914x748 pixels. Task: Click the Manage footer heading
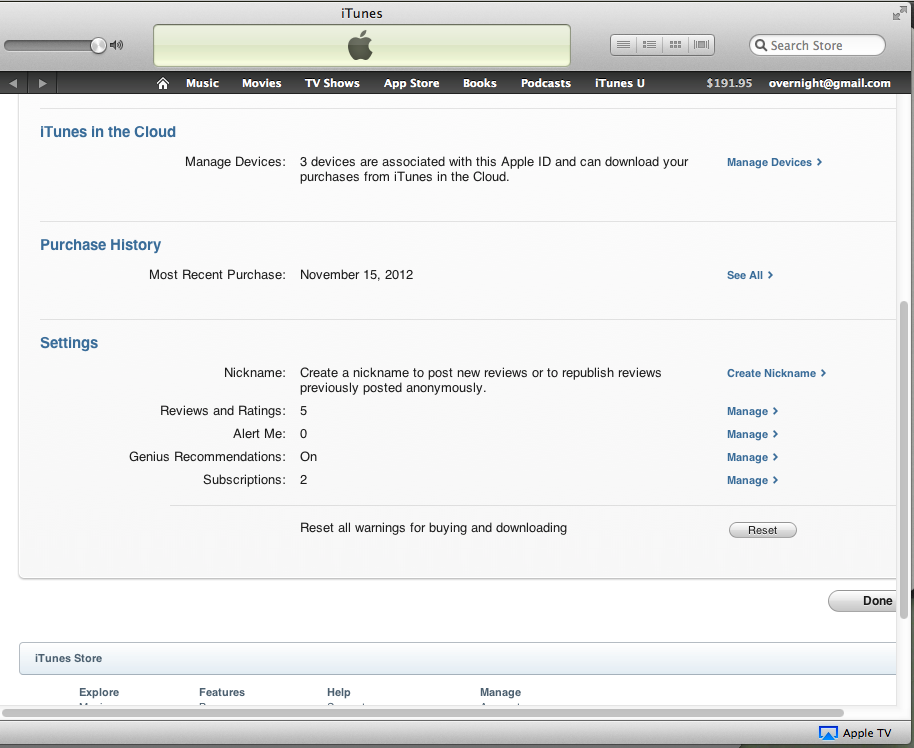point(500,692)
